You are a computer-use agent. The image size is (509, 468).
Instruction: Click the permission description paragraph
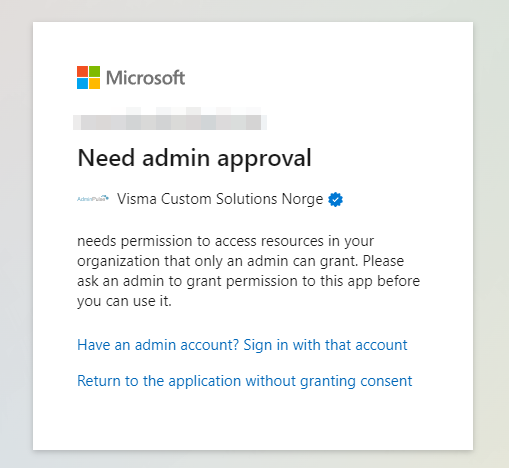tap(248, 271)
